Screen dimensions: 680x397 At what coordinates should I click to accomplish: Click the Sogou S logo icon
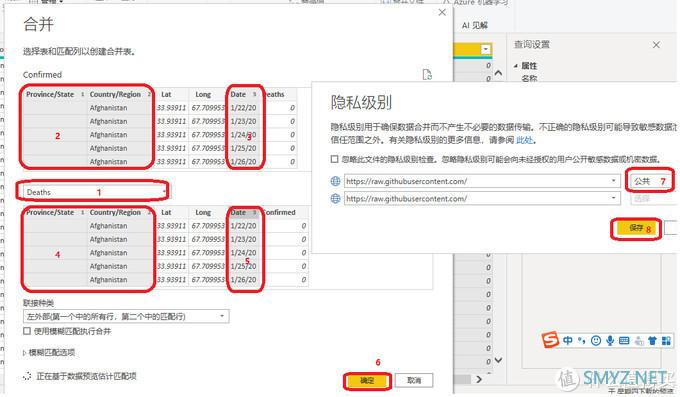pos(550,340)
